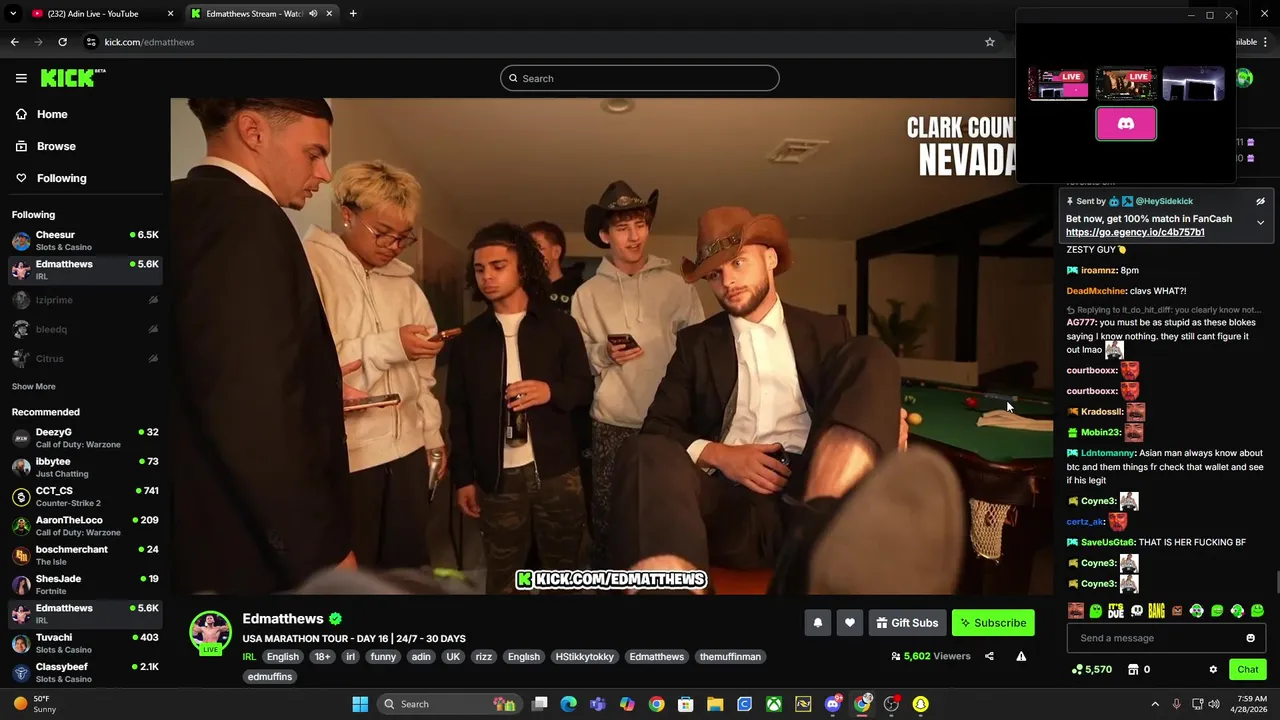This screenshot has width=1280, height=720.
Task: Insert the skull quick emote
Action: click(x=1136, y=611)
